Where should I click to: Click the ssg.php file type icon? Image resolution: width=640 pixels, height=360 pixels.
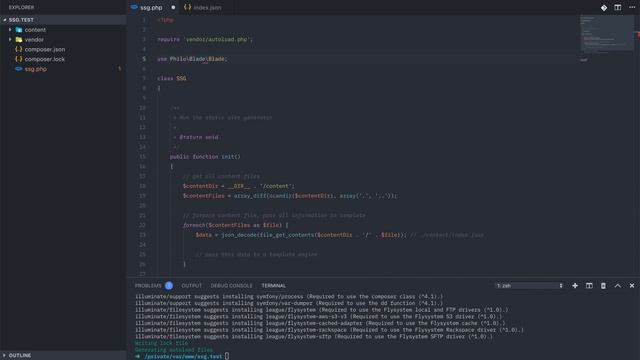(18, 69)
